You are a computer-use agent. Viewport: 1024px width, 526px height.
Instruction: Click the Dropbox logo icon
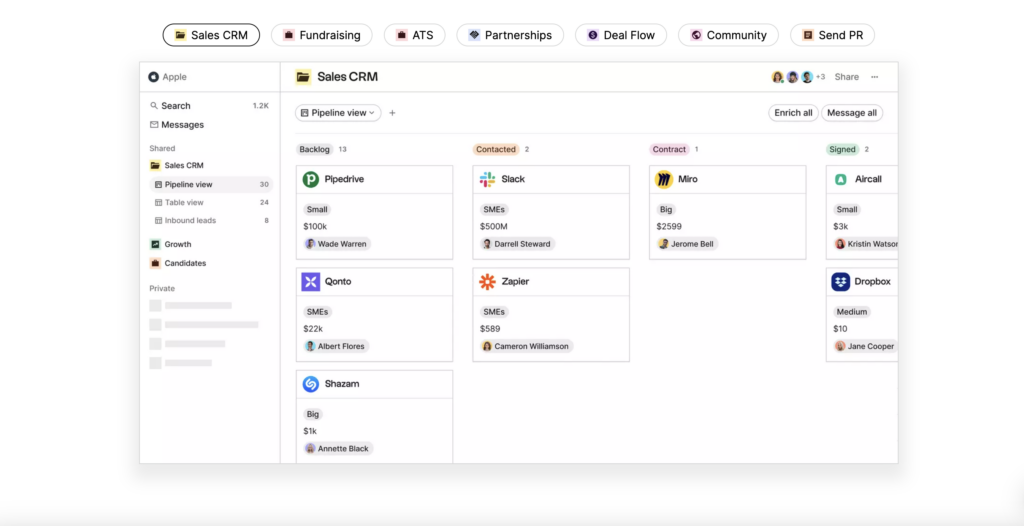840,282
